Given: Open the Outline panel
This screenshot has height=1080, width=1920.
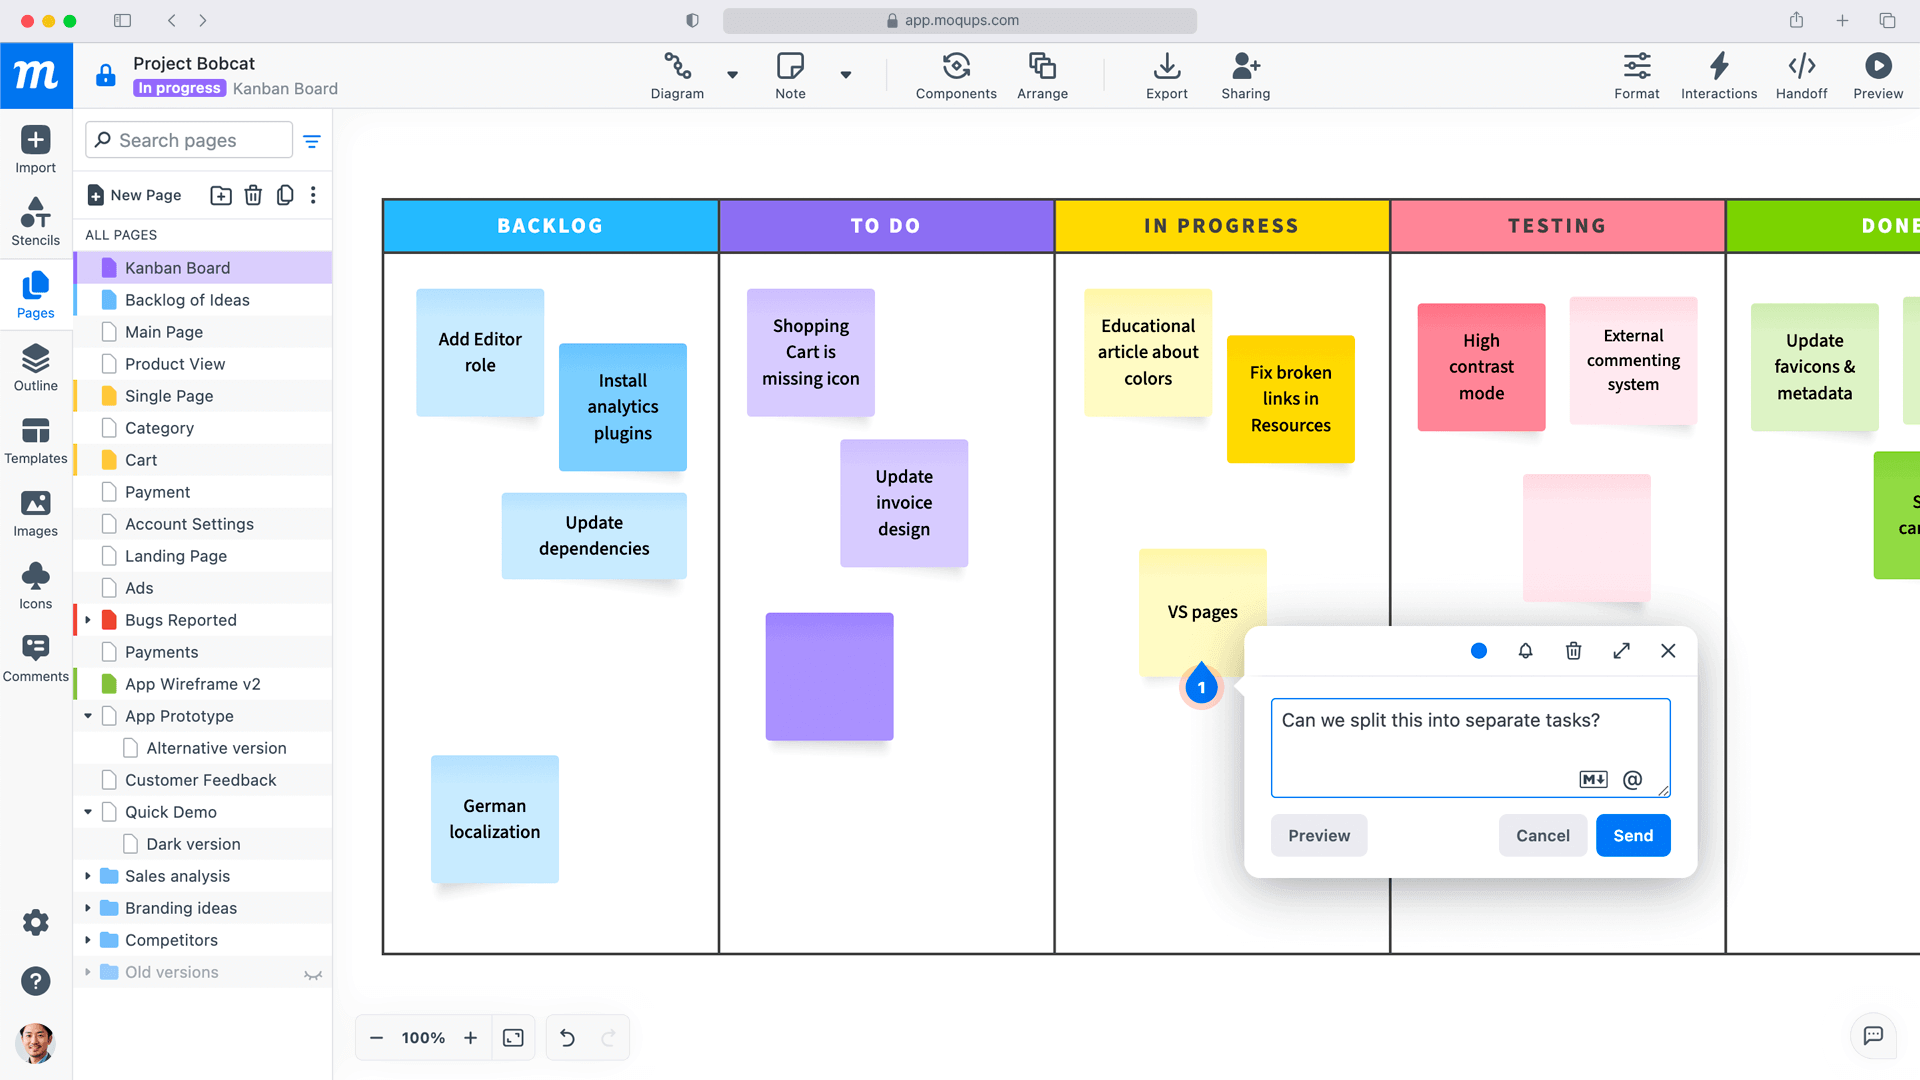Looking at the screenshot, I should 35,367.
